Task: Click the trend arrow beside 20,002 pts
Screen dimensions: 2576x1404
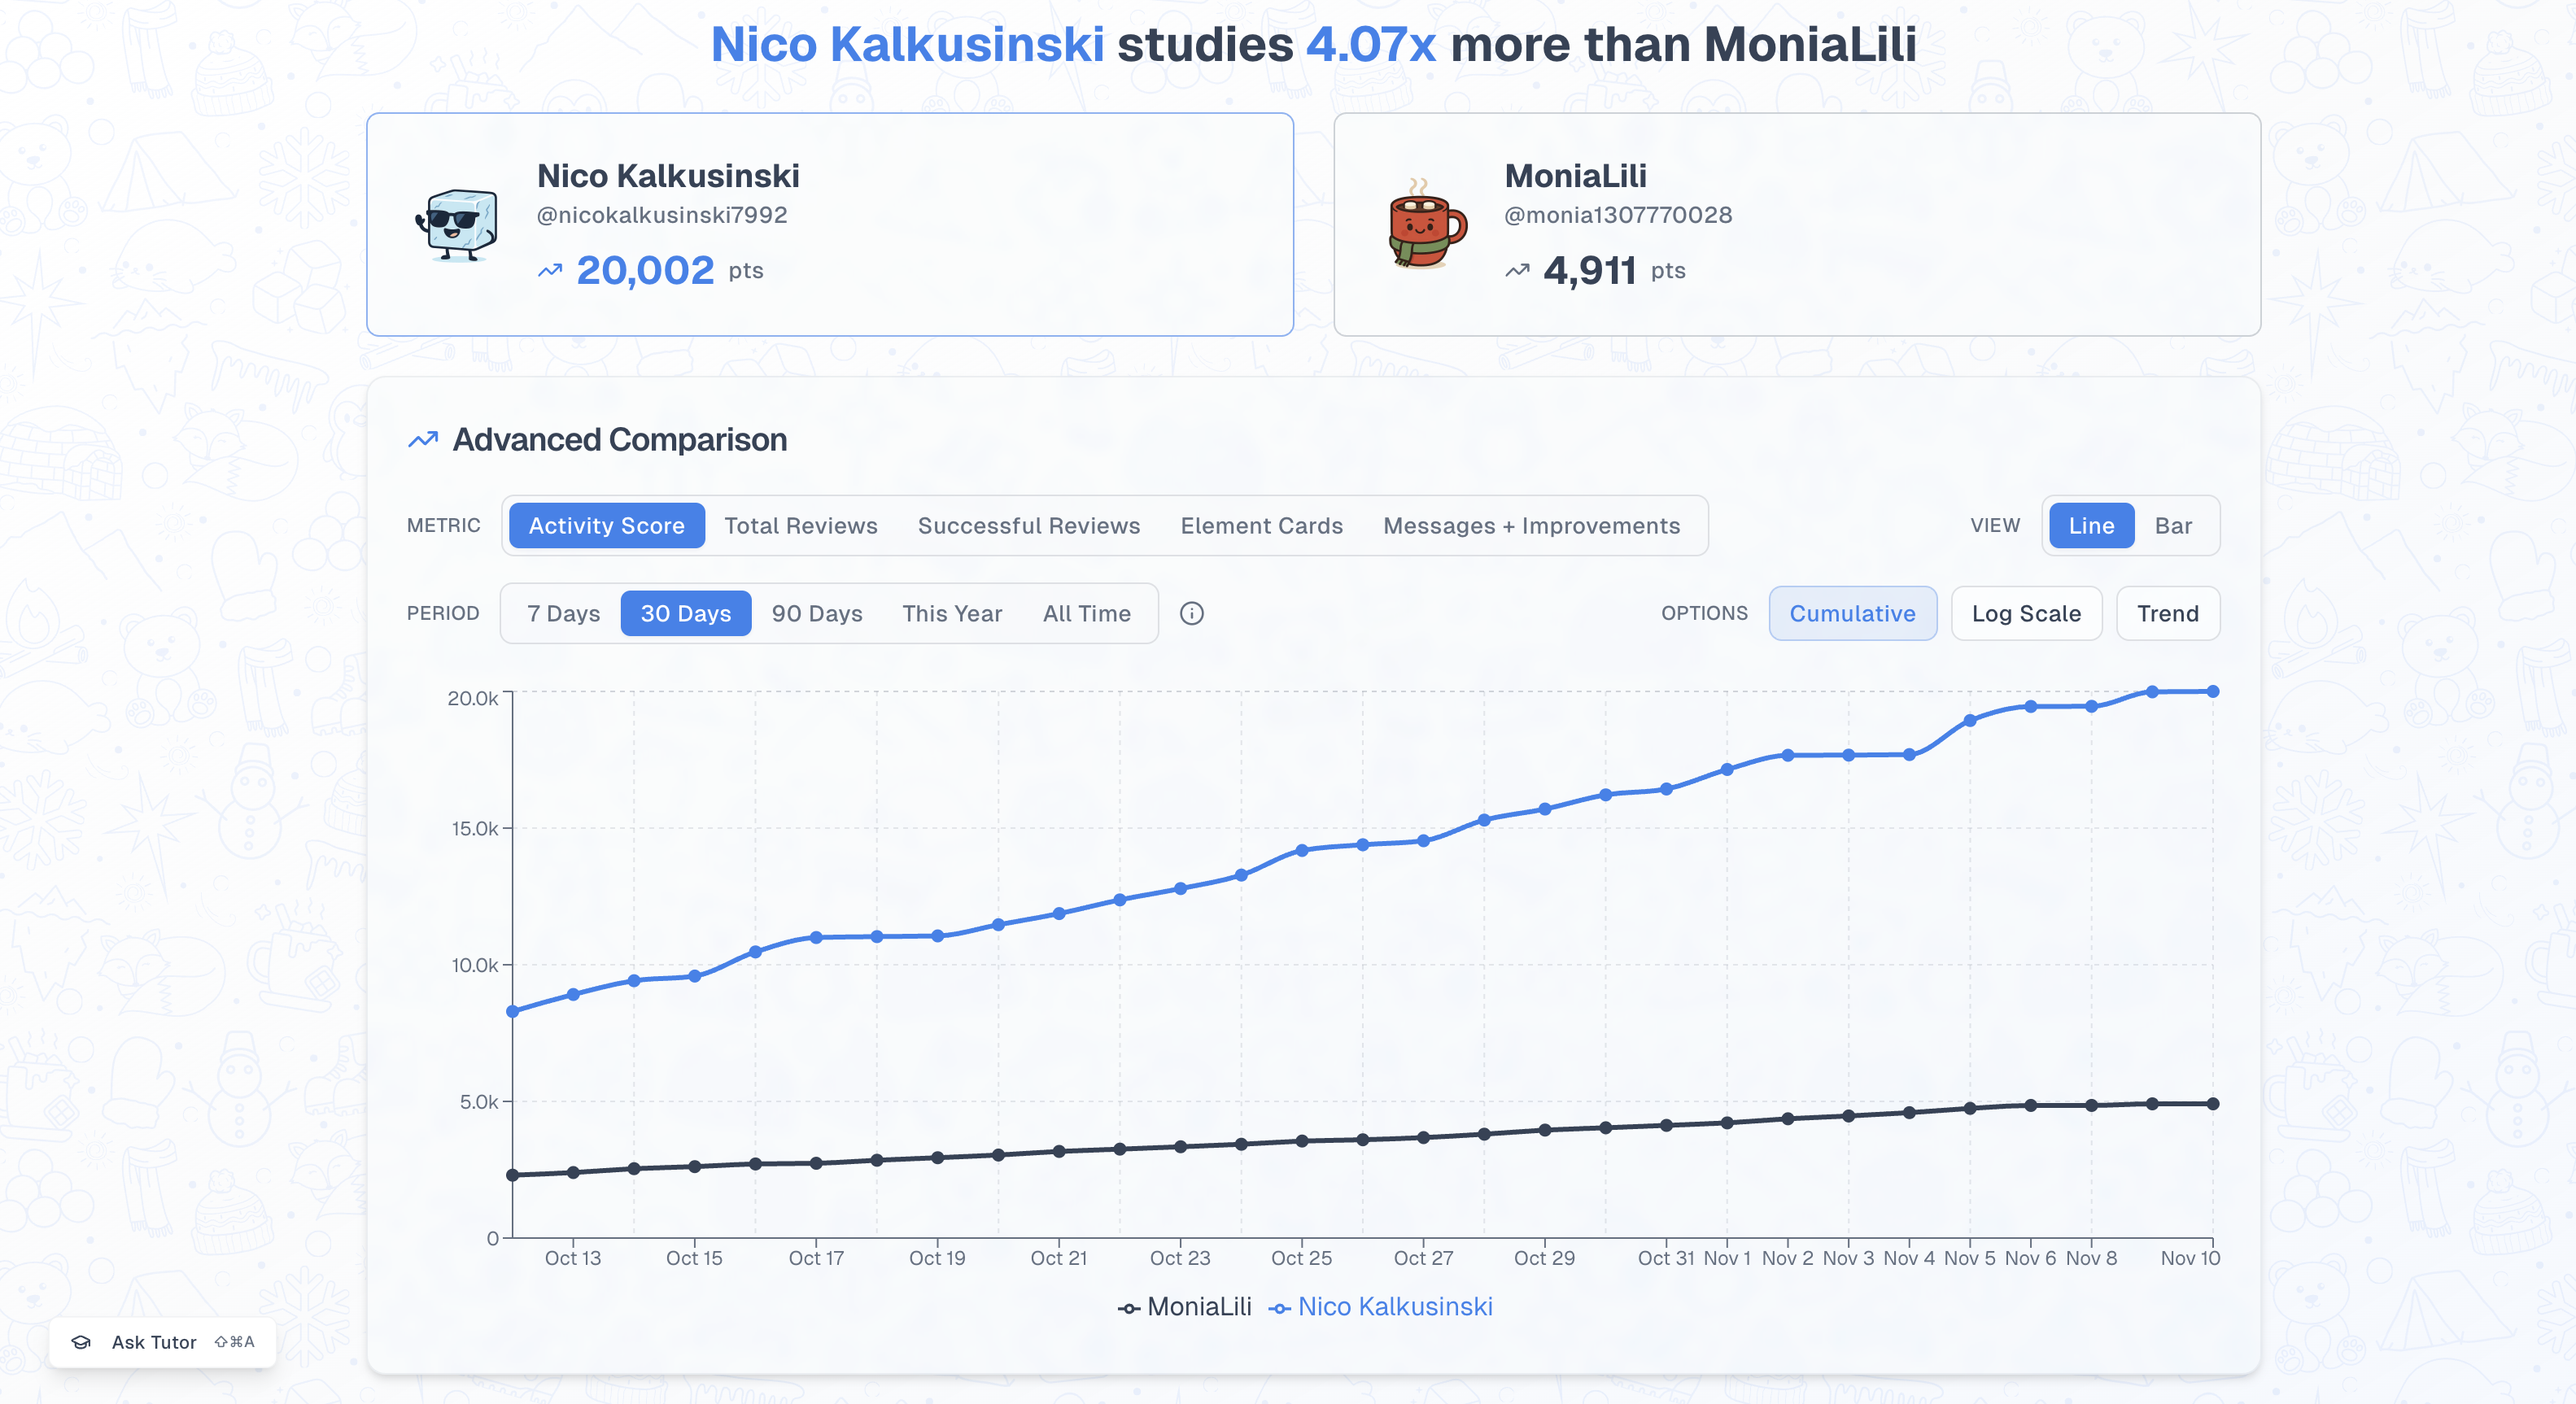Action: [x=550, y=271]
